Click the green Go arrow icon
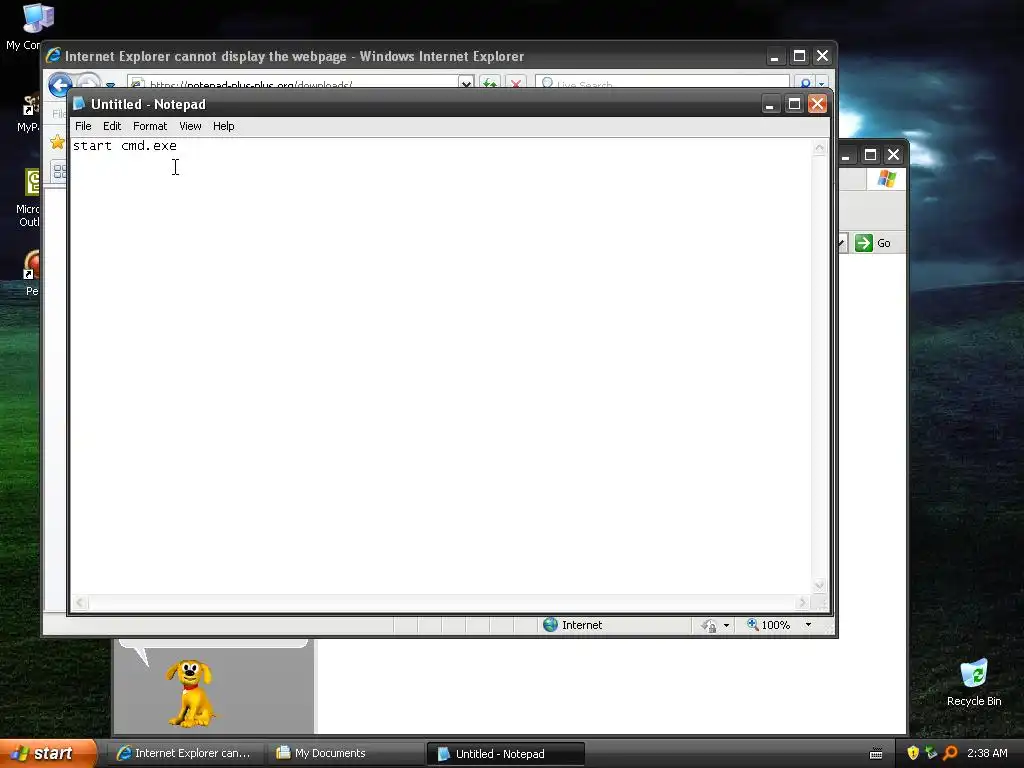The image size is (1024, 768). pos(864,243)
